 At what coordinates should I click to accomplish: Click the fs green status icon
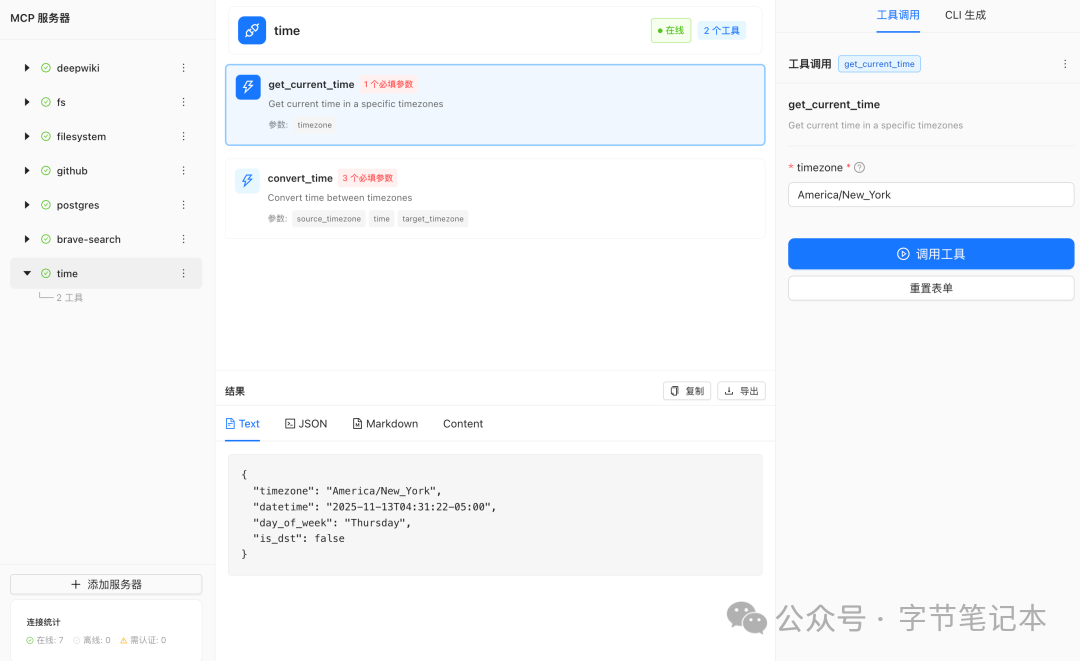(x=45, y=102)
